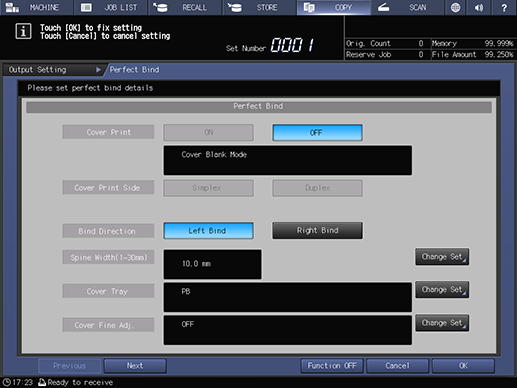Select the COPY tab
This screenshot has height=388, width=517.
(334, 7)
